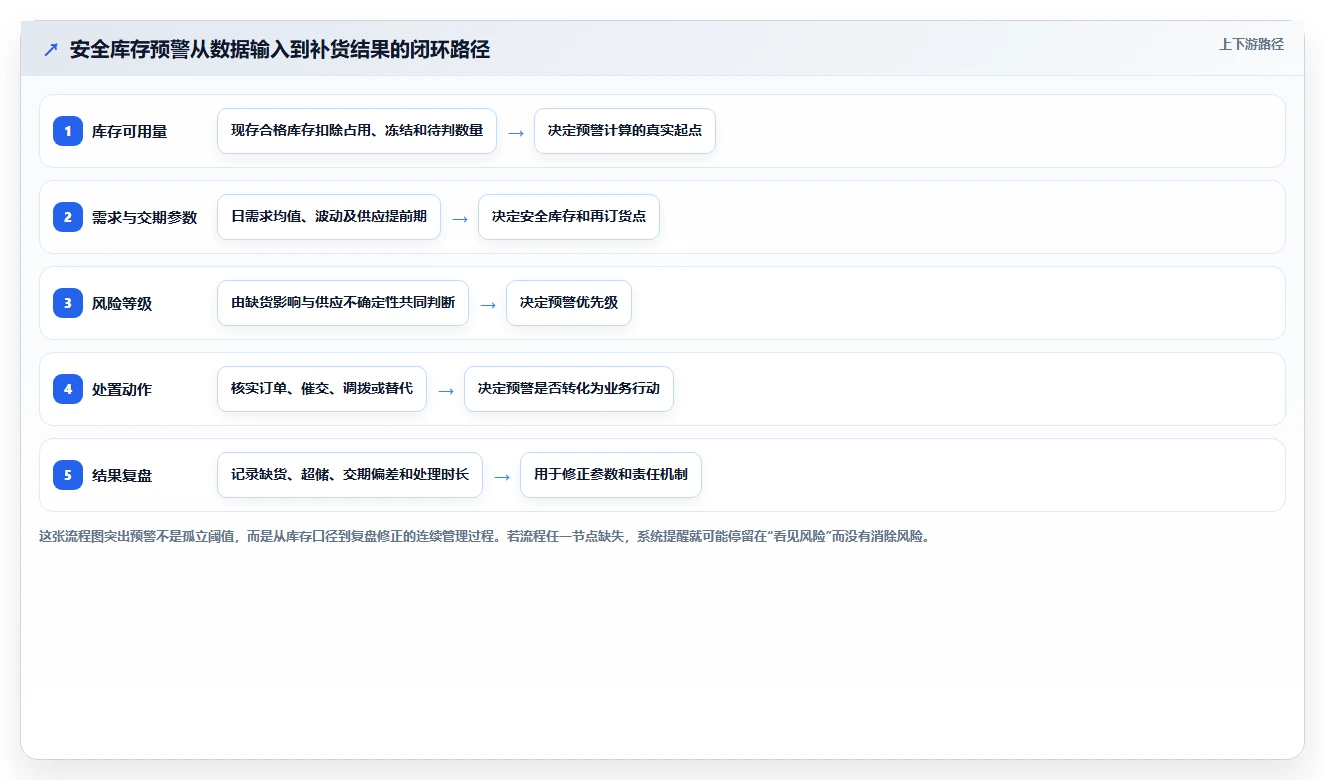Click the box 用于修正参数和责任机制
Screen dimensions: 1325x780
(x=611, y=475)
